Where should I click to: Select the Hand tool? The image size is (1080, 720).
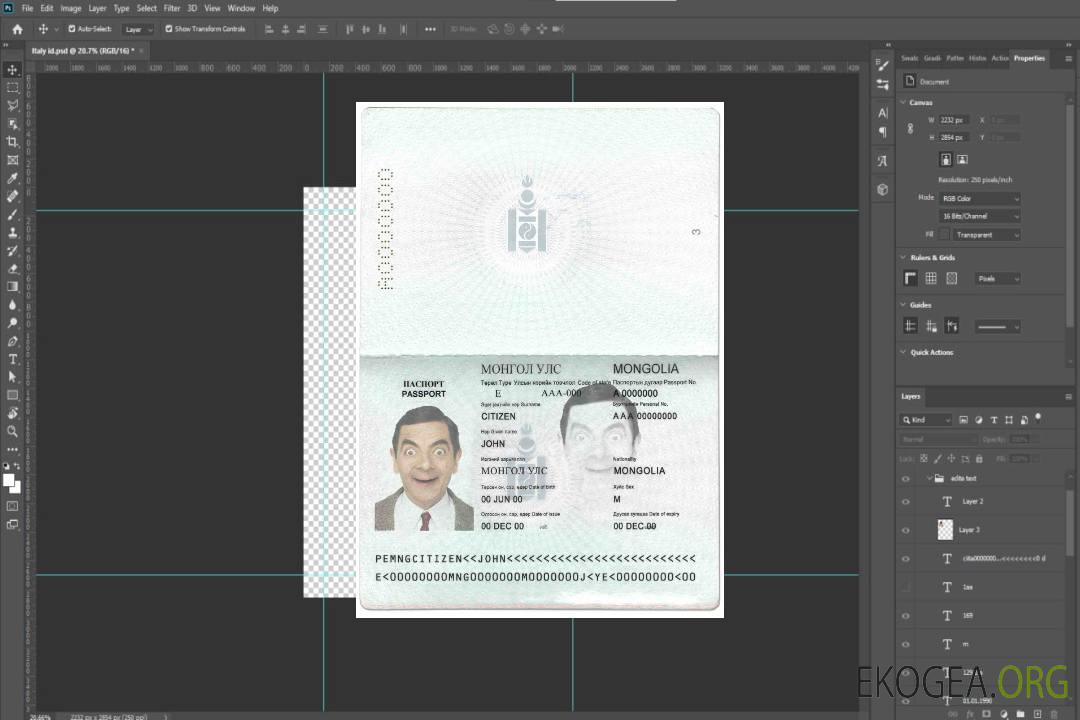pos(12,413)
